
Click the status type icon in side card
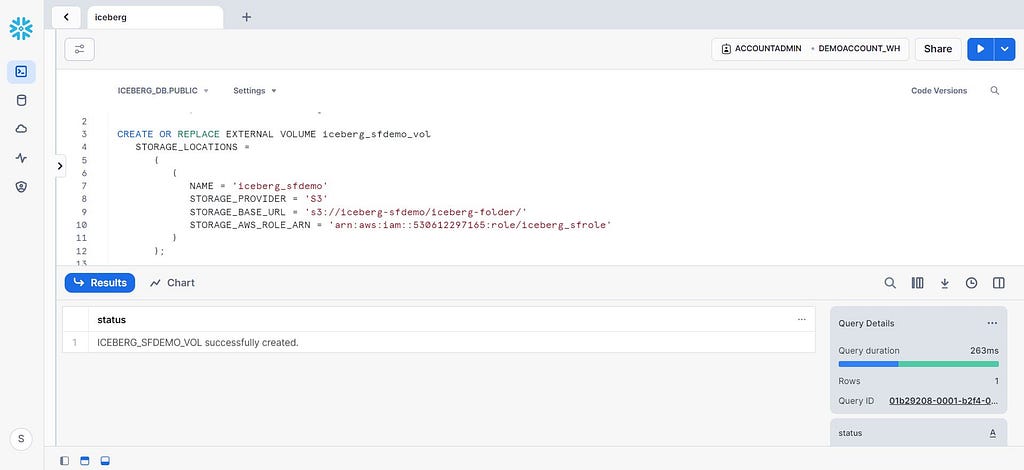[x=993, y=433]
